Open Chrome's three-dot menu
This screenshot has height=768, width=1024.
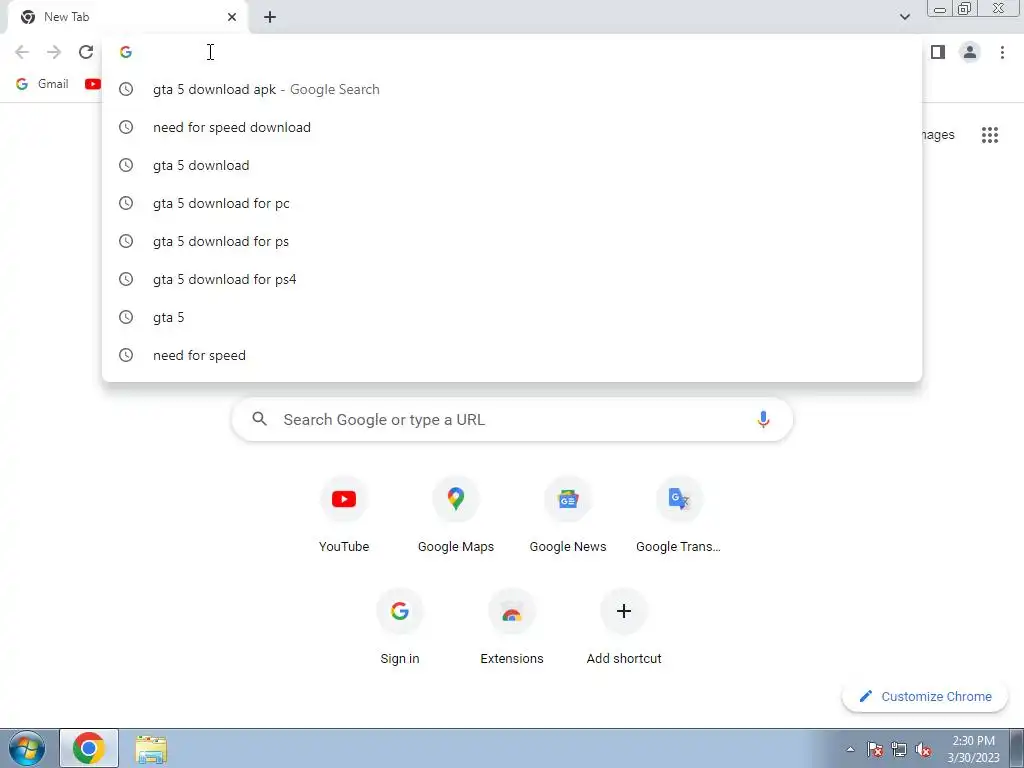point(1002,52)
